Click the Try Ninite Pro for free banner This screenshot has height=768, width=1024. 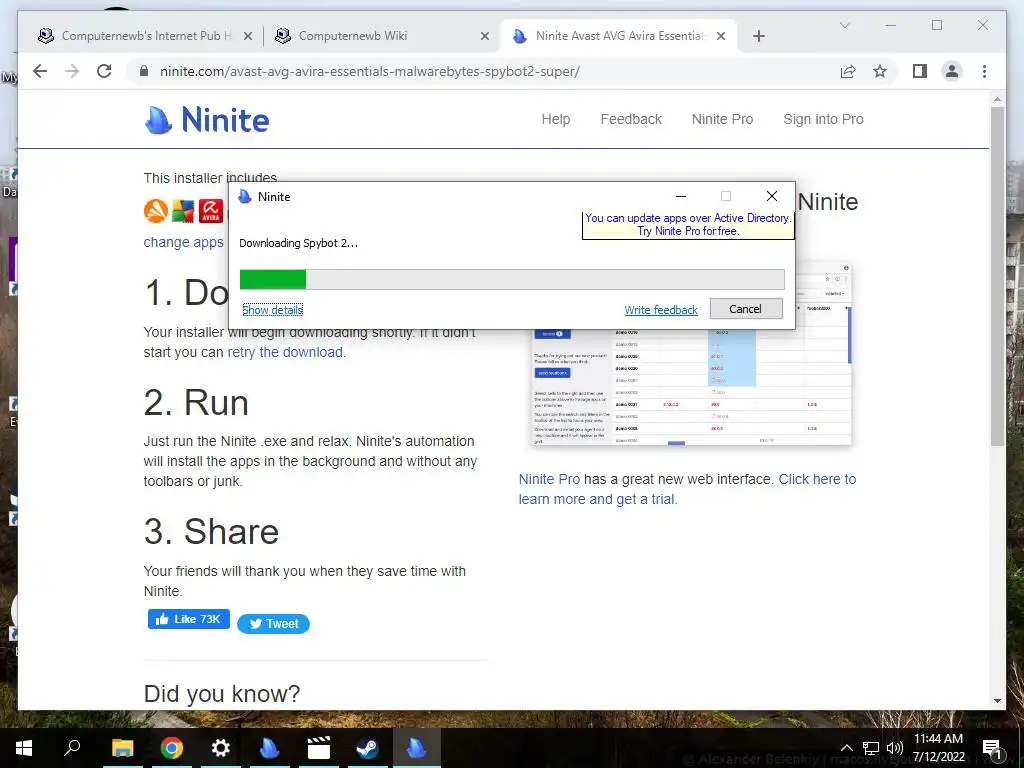[x=687, y=225]
